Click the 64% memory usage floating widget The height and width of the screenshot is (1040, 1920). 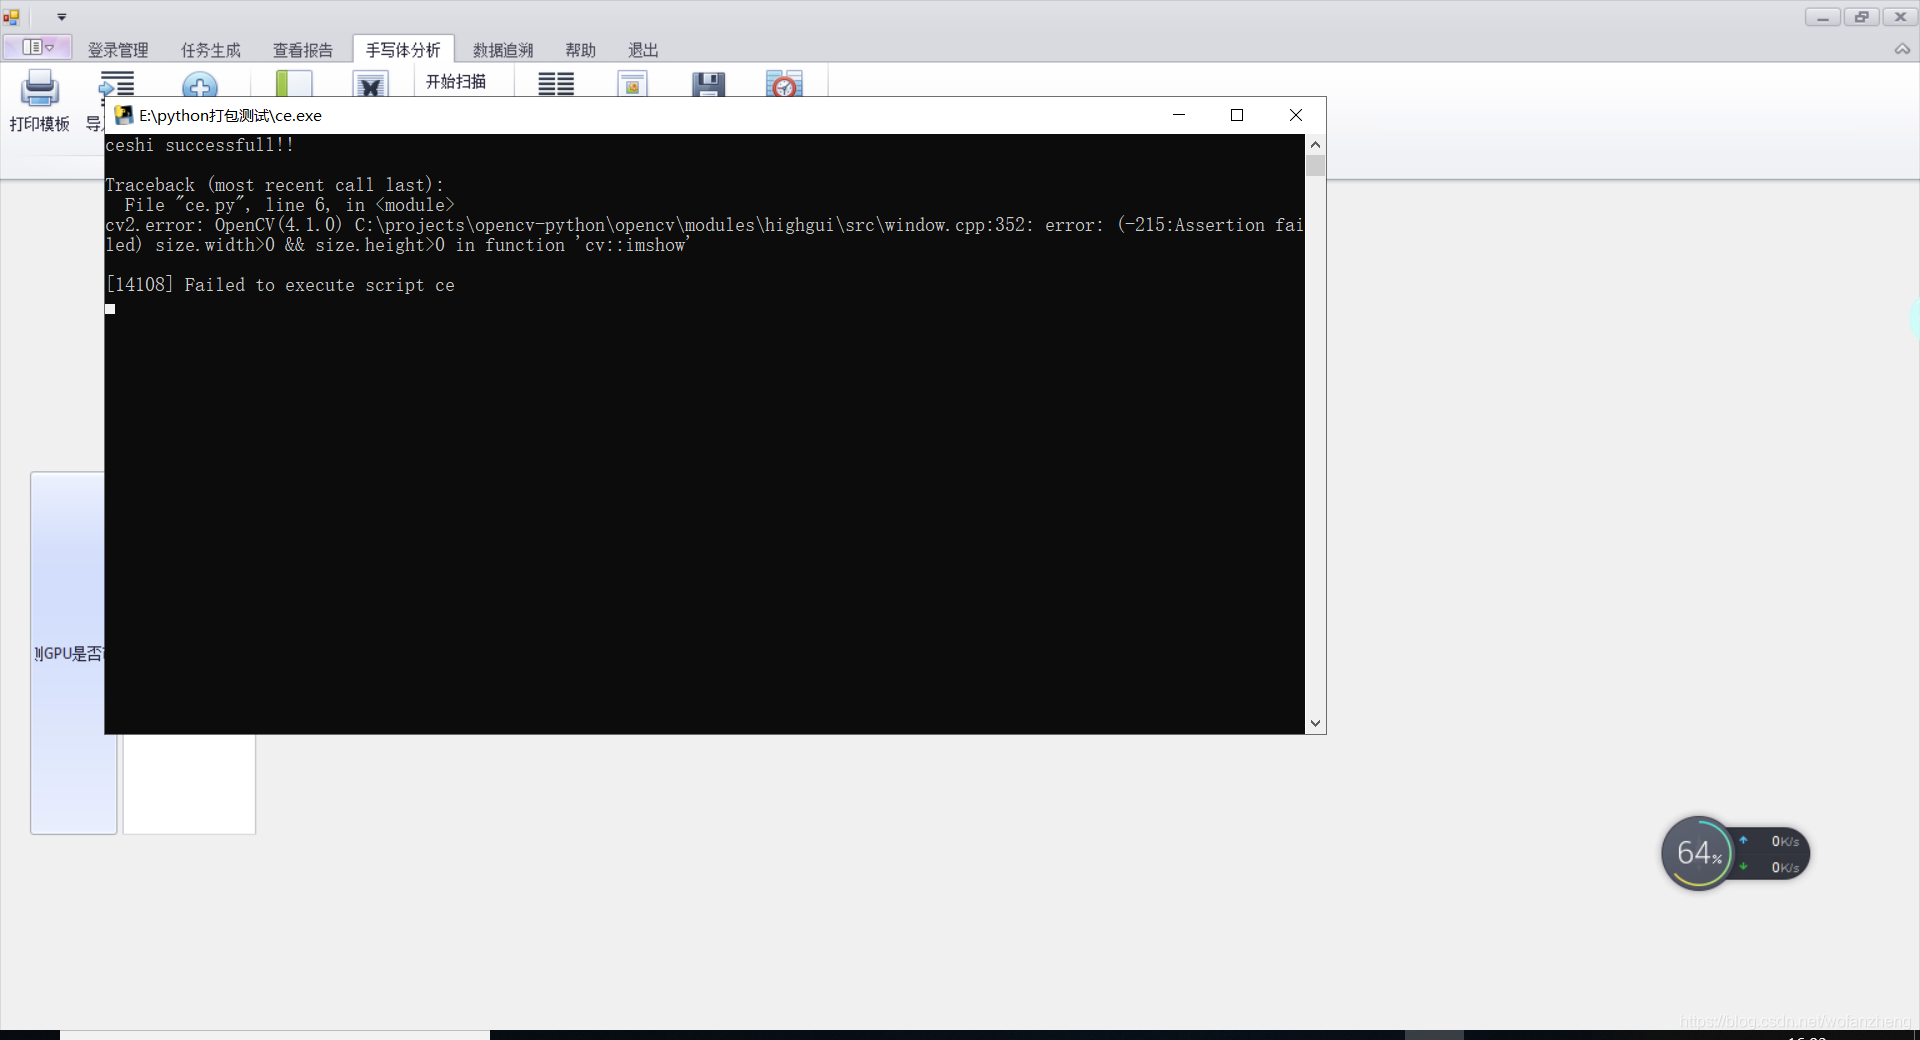click(x=1698, y=853)
